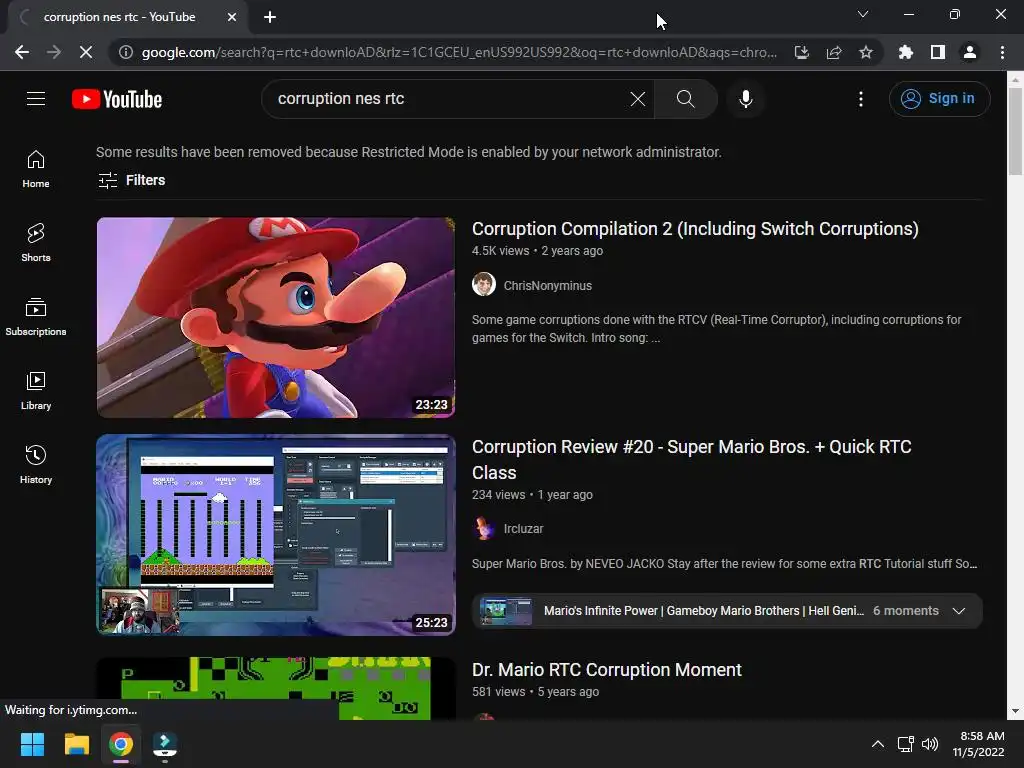Visit ChrisNonyminus channel name
1024x768 pixels.
click(547, 285)
